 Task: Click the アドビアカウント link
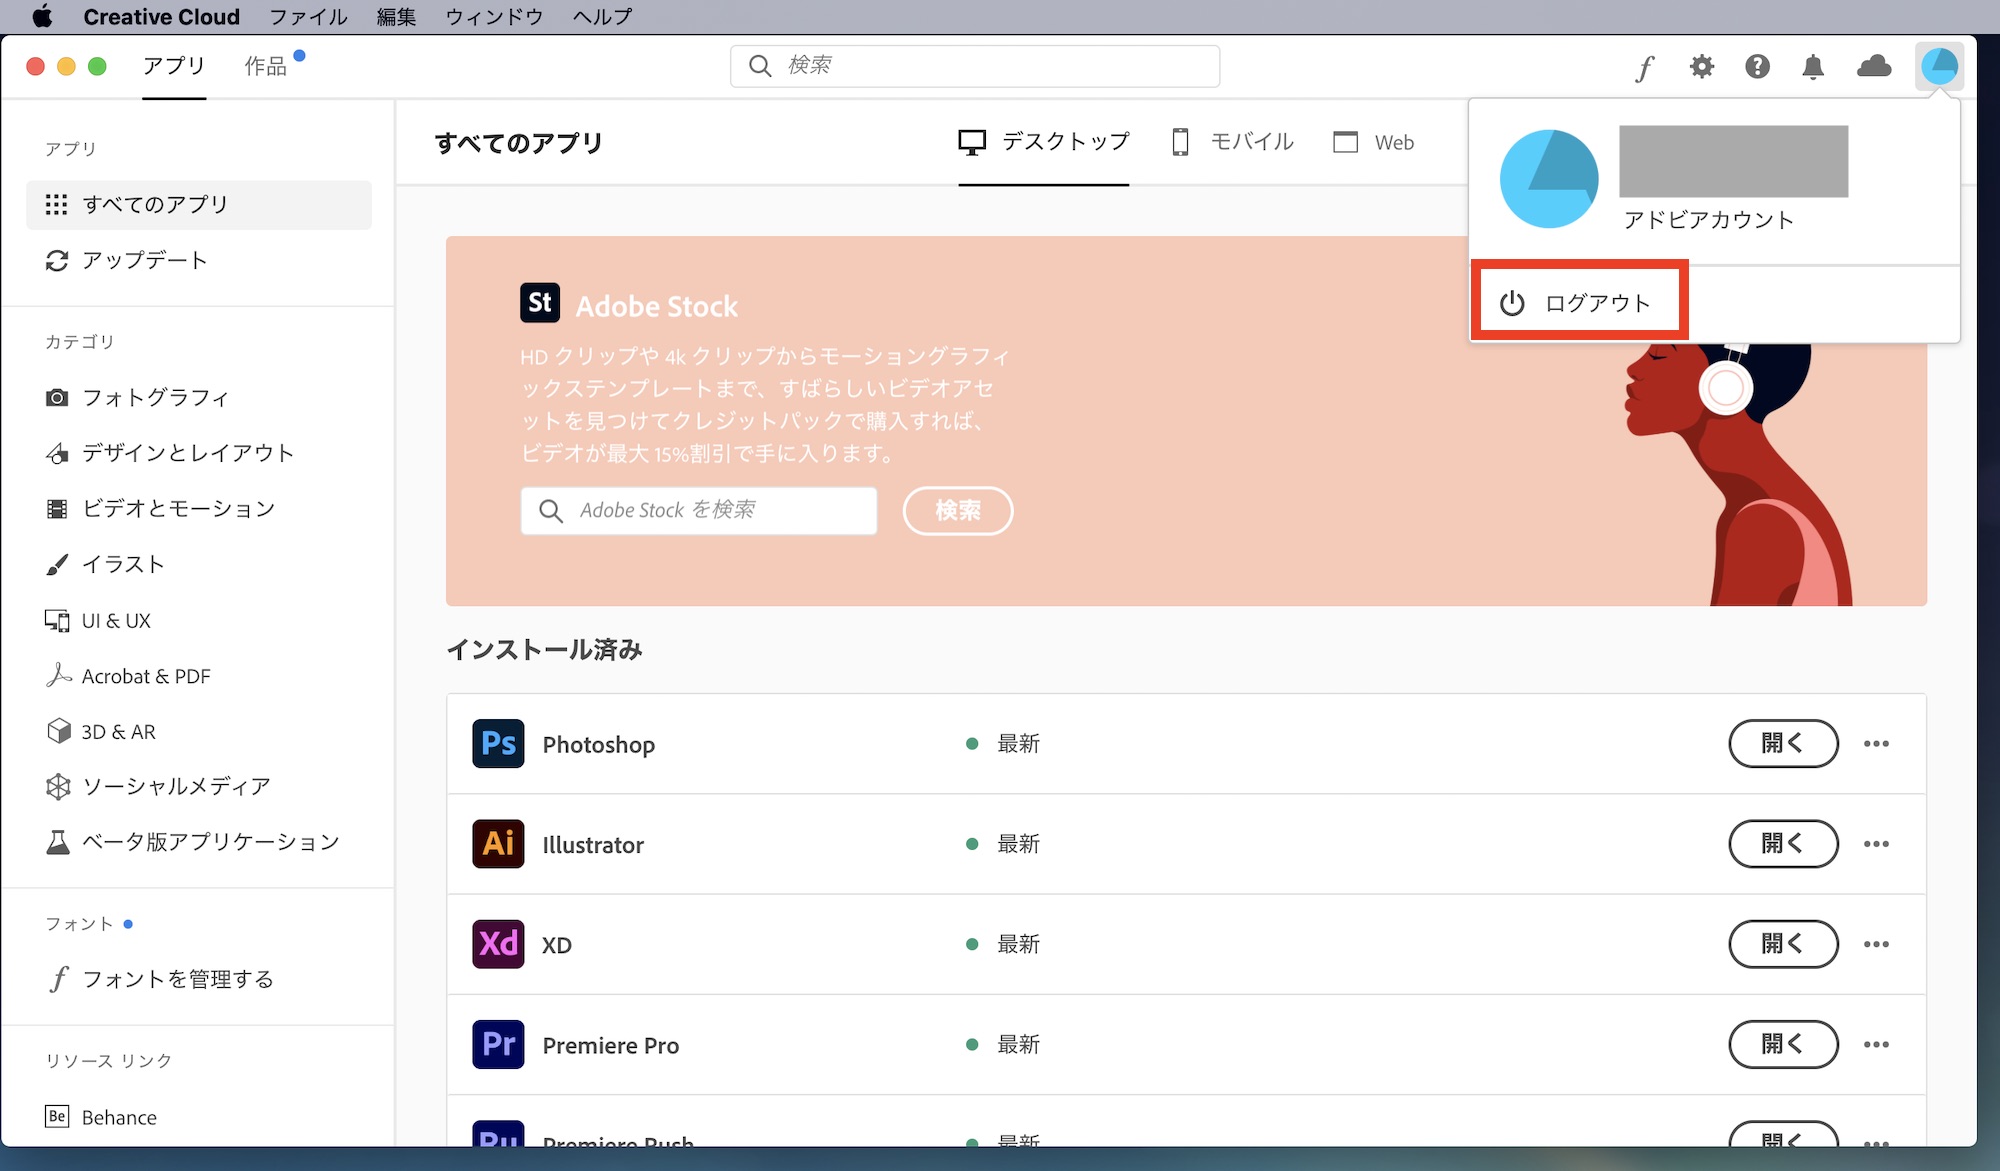[x=1708, y=220]
